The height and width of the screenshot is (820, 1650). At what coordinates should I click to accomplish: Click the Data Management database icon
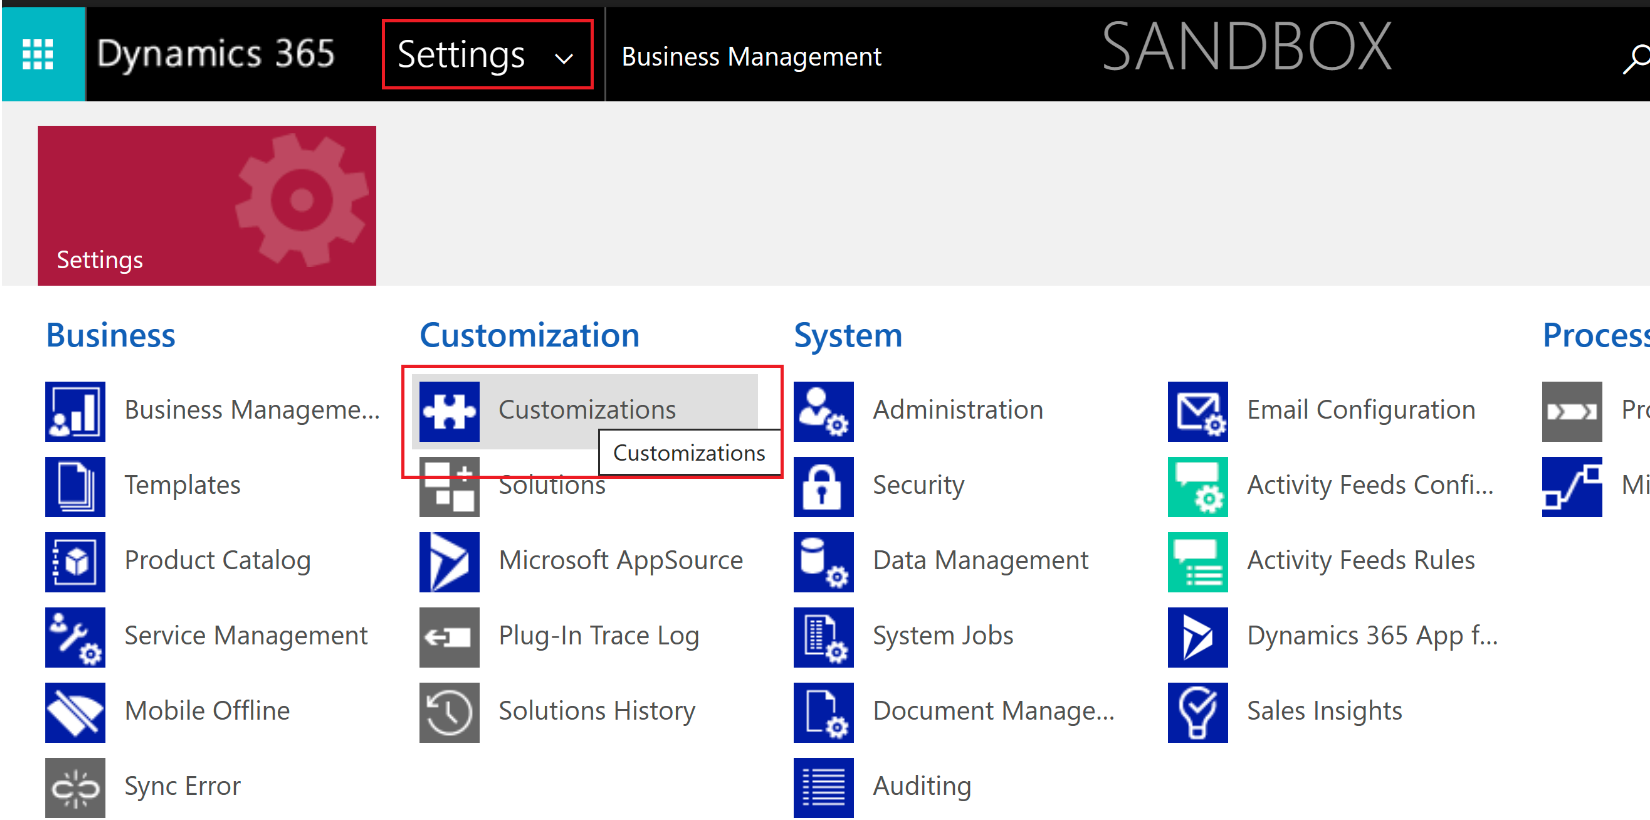tap(824, 562)
